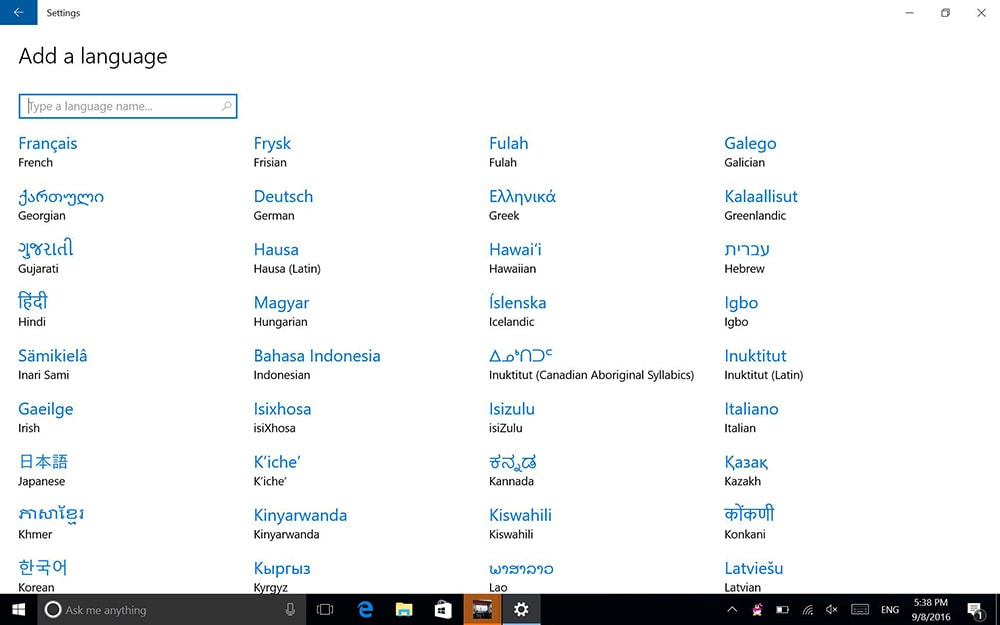Image resolution: width=1000 pixels, height=625 pixels.
Task: Select Français (French) language
Action: pyautogui.click(x=48, y=144)
